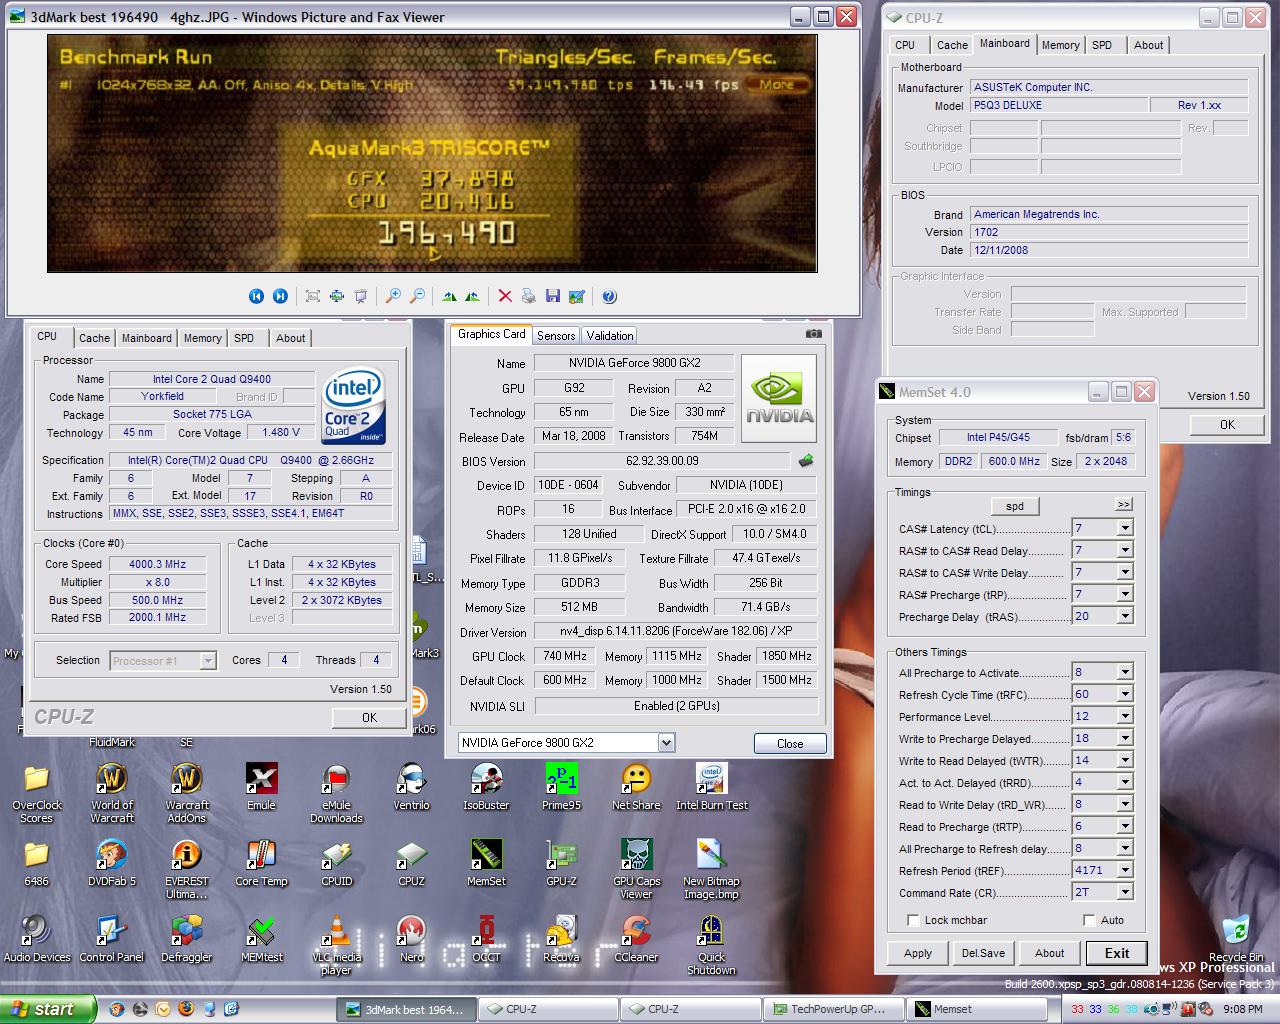The height and width of the screenshot is (1024, 1280).
Task: Click GPU-Z camera screenshot icon
Action: click(814, 334)
